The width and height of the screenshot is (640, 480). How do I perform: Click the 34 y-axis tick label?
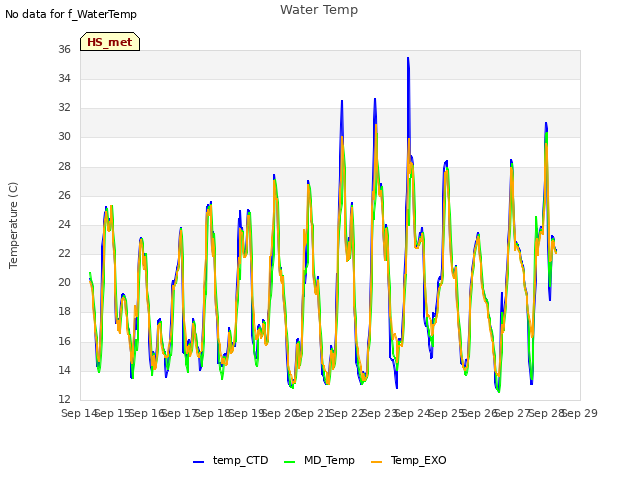coord(64,78)
